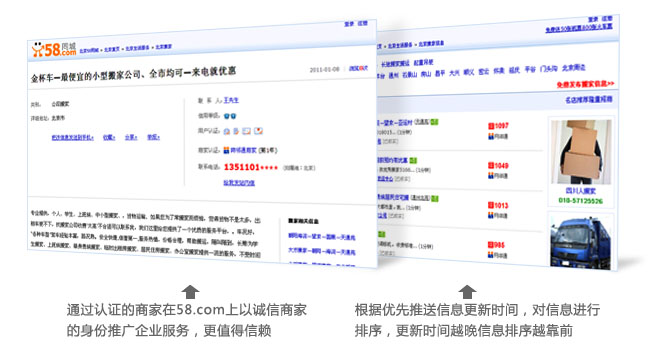This screenshot has width=650, height=362.
Task: Click the red 免费发布搬家信息 link
Action: (x=585, y=84)
